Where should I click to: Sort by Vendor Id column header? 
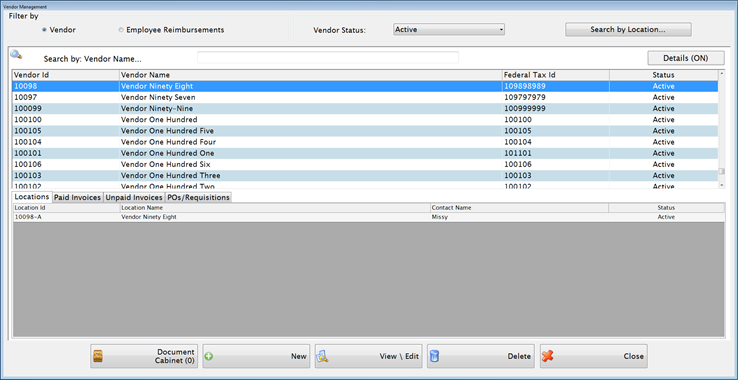coord(66,75)
